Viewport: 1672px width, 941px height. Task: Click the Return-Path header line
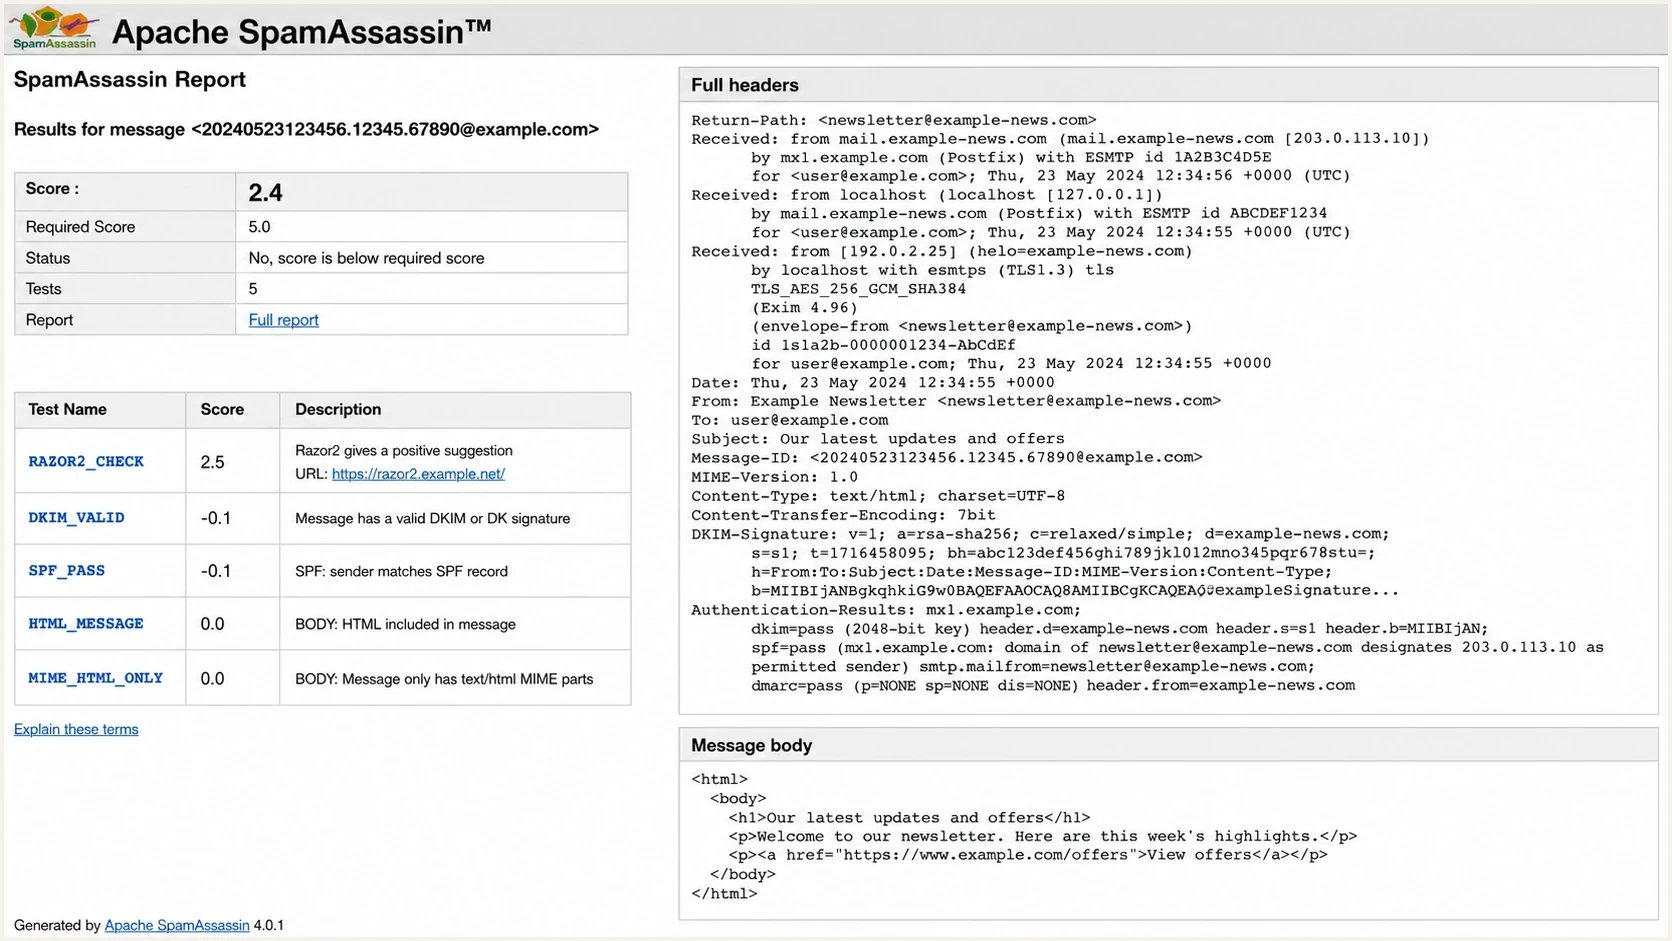click(893, 120)
